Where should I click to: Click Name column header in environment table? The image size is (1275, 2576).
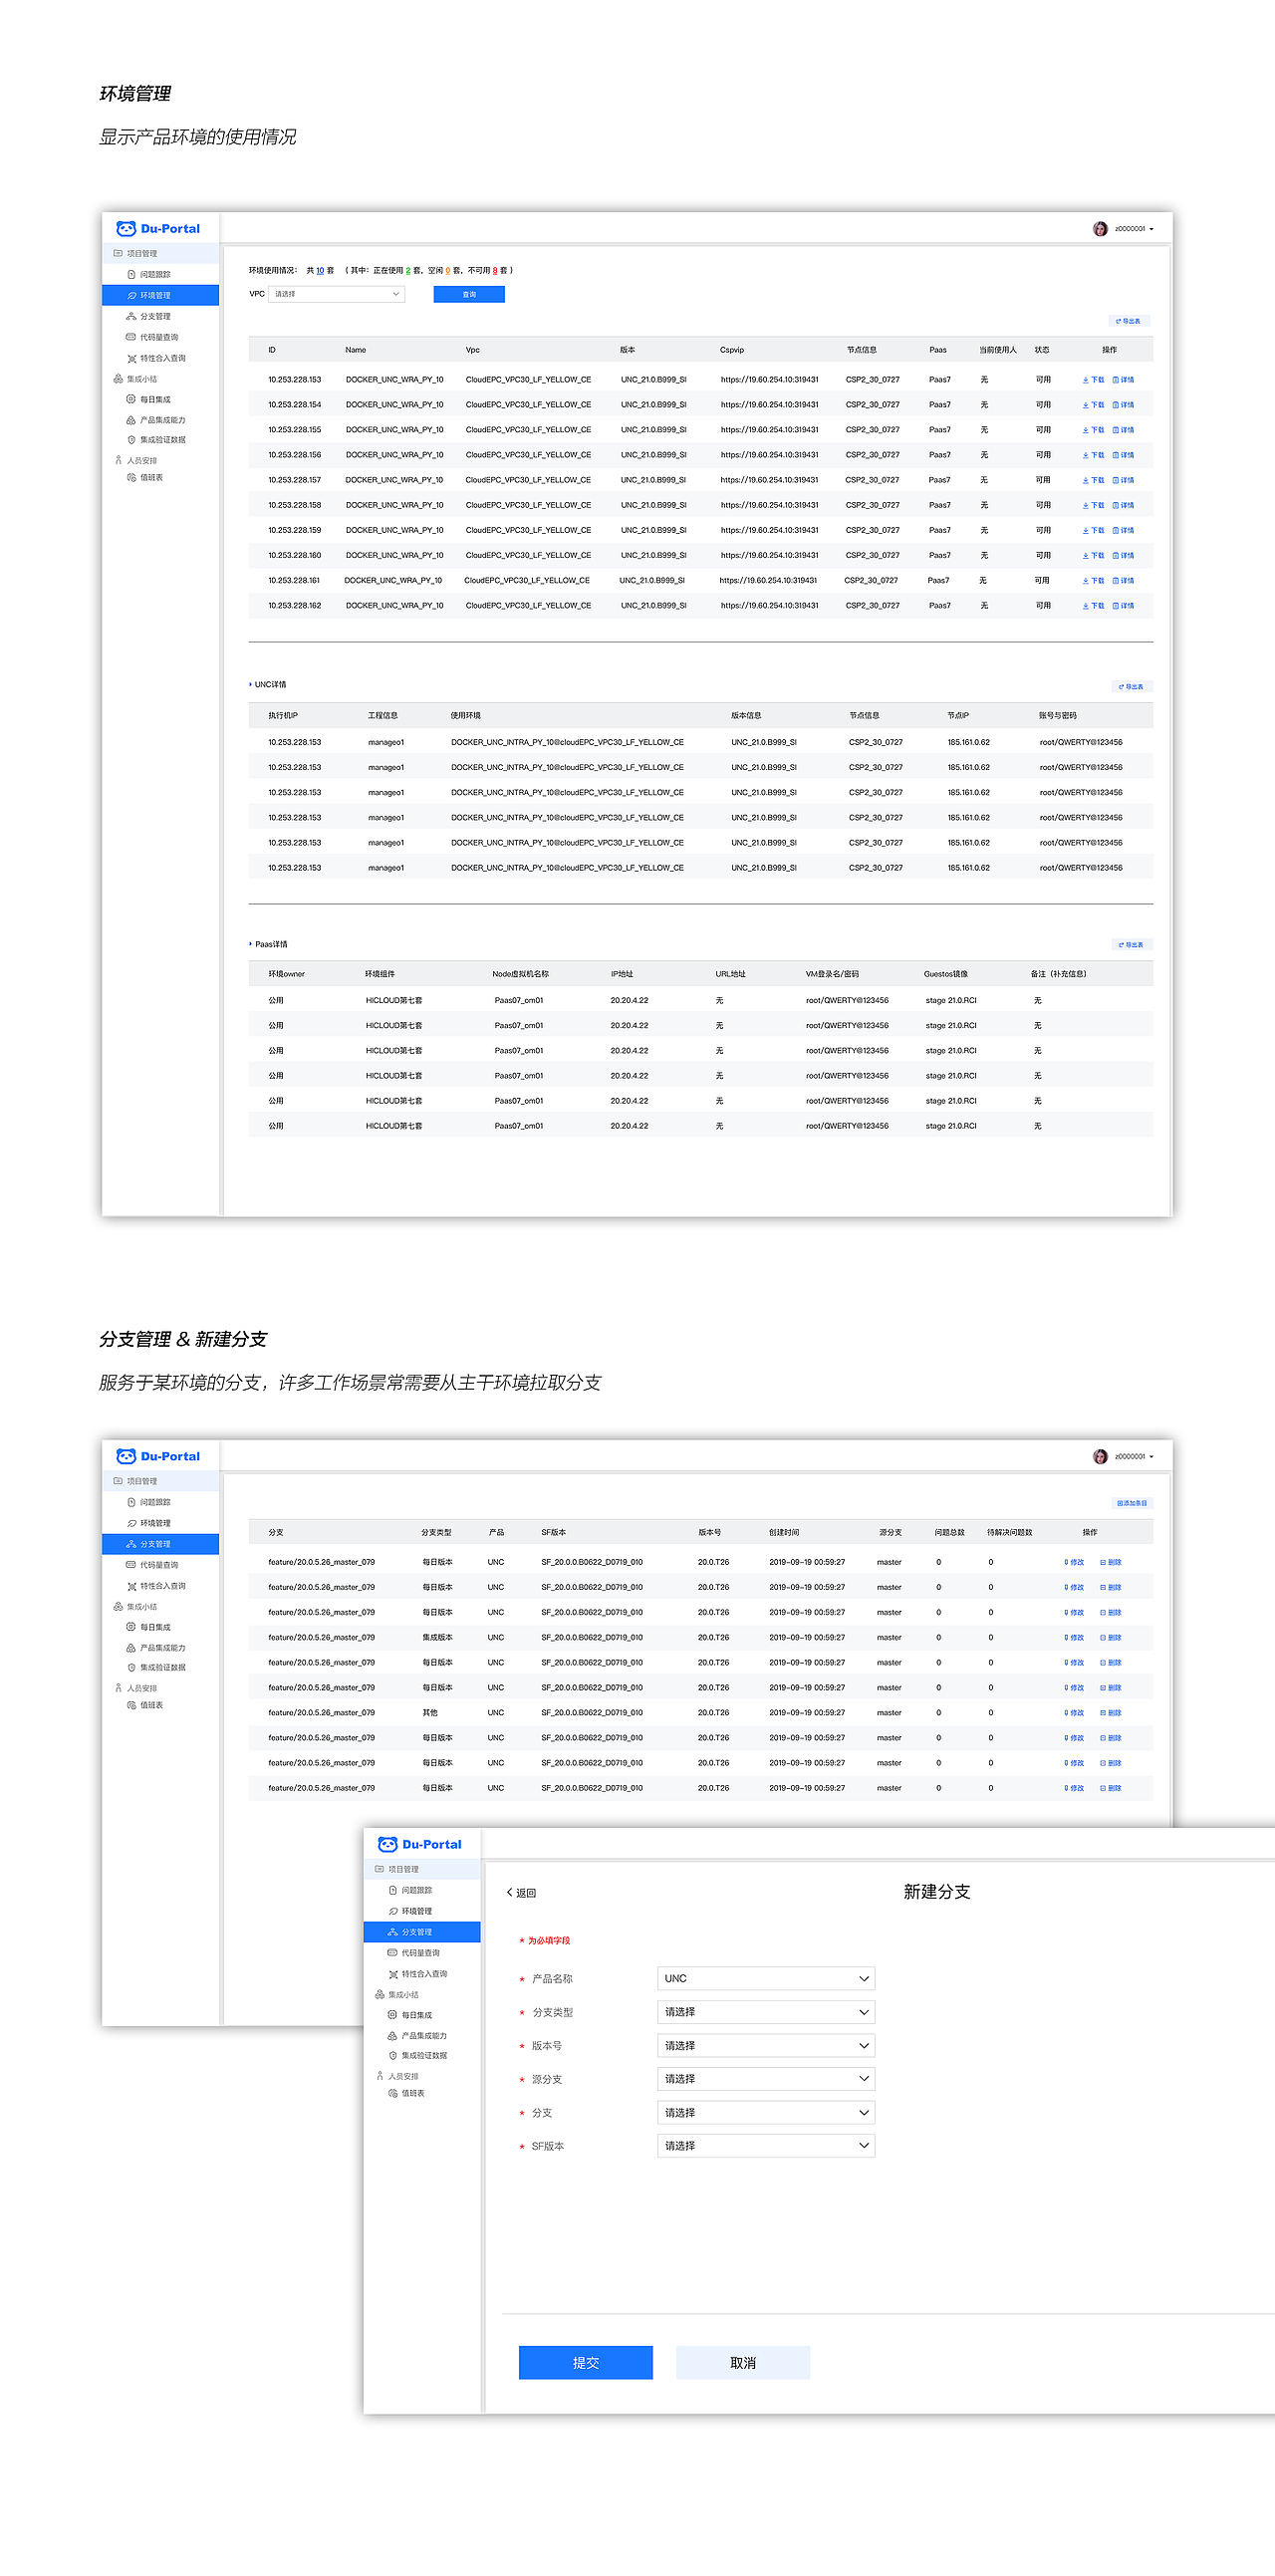coord(355,350)
